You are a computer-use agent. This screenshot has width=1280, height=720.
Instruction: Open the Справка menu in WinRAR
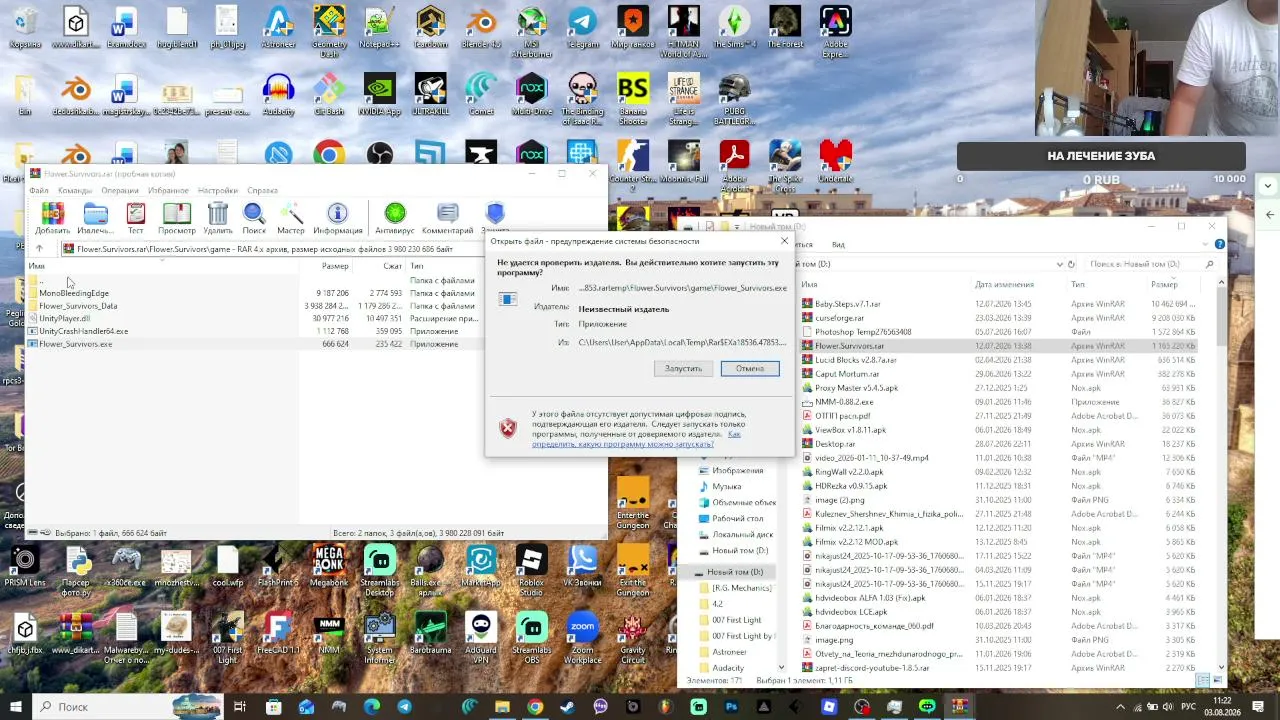click(262, 190)
